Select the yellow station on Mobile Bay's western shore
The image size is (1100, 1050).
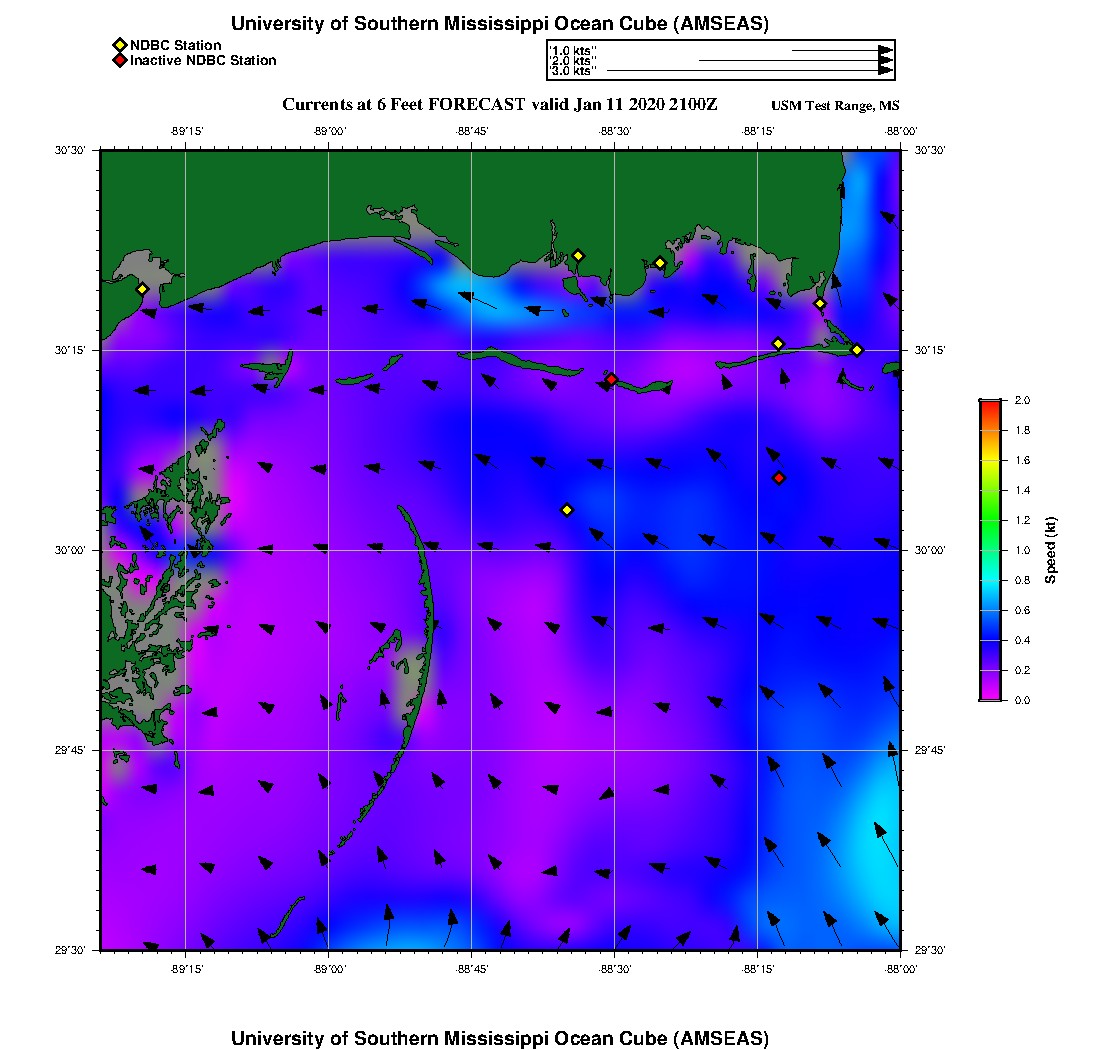click(820, 304)
